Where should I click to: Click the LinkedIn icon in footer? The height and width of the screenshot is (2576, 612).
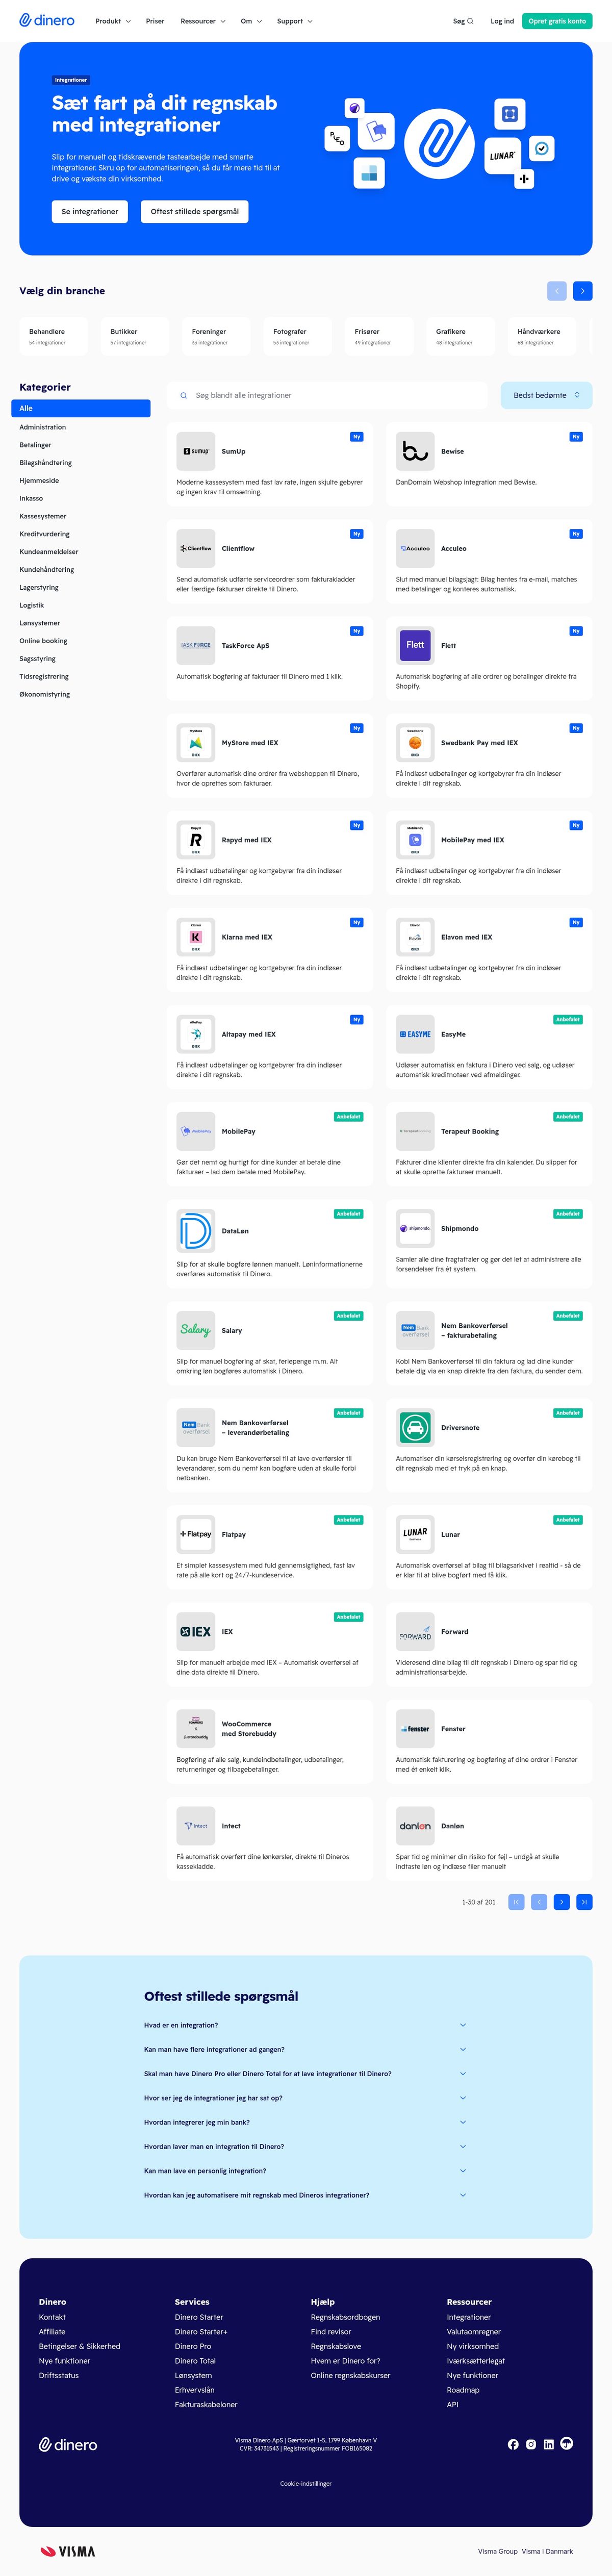[549, 2444]
